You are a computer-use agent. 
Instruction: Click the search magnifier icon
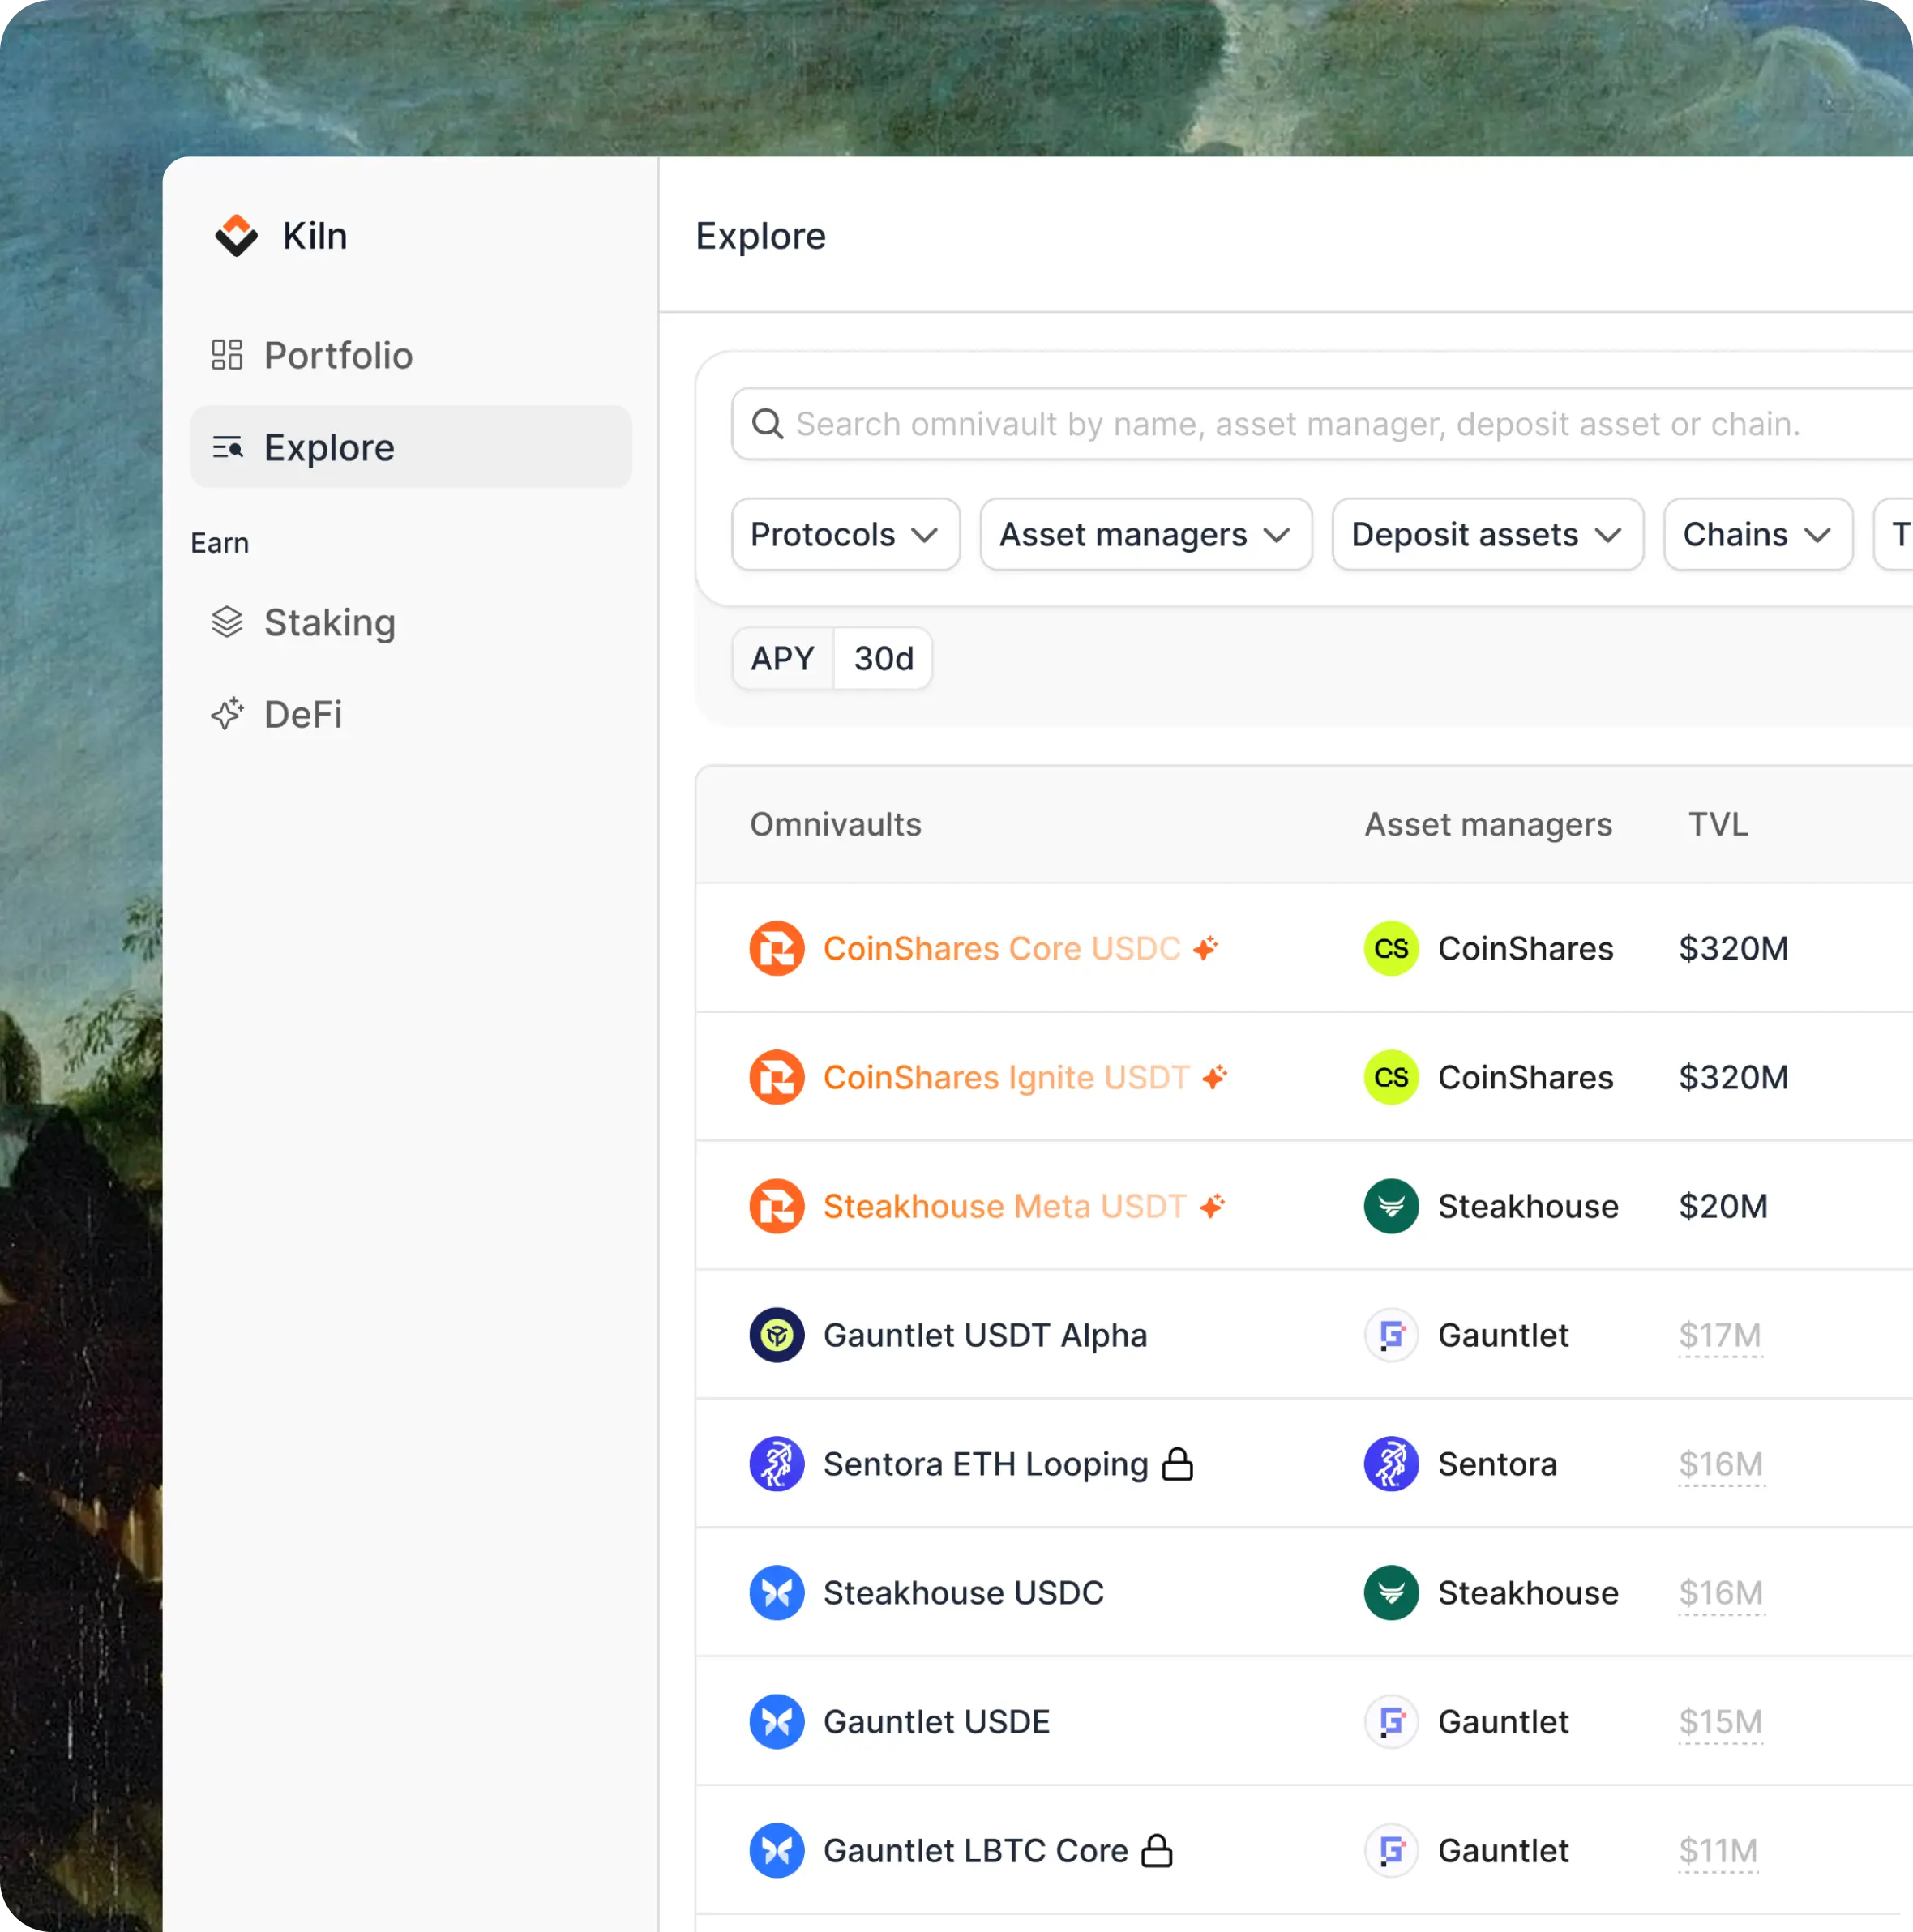tap(767, 424)
